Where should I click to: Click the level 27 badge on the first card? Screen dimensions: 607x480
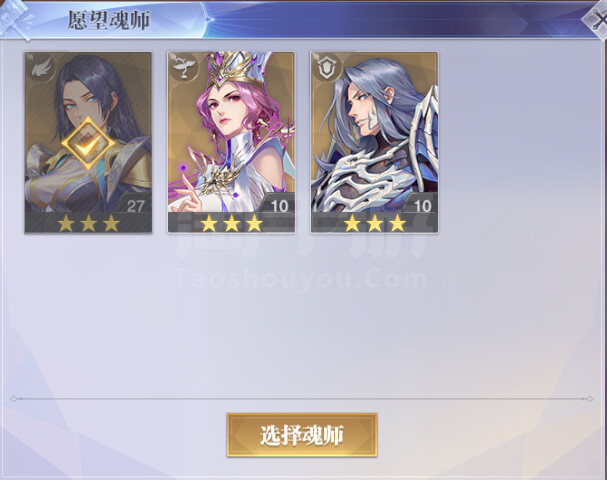tap(135, 205)
